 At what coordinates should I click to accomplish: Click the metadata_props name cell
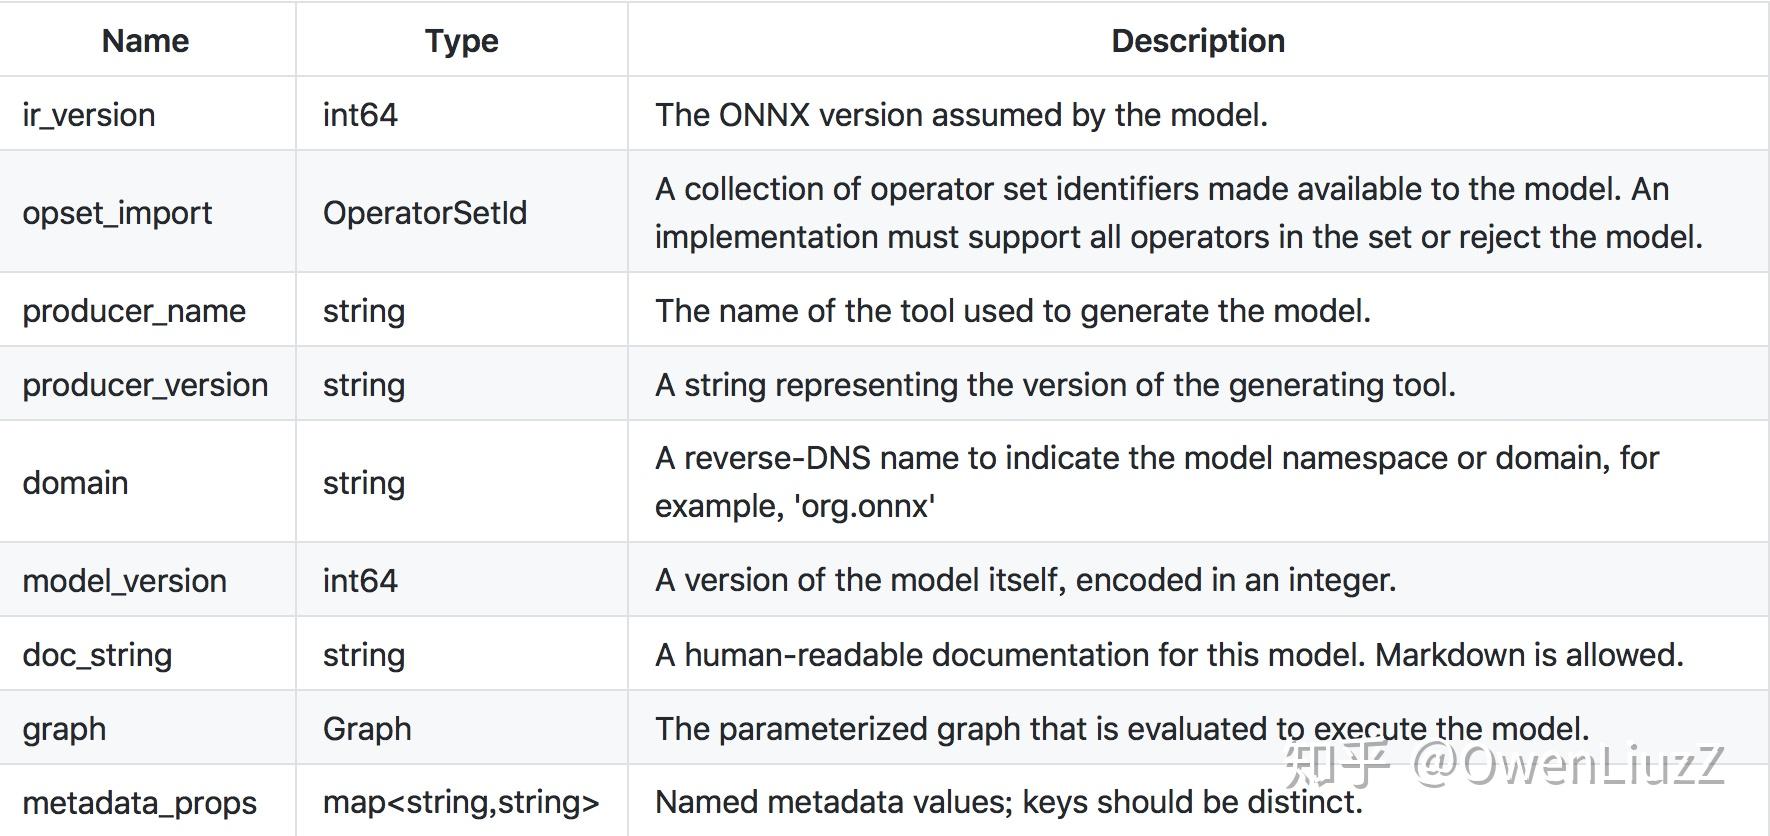pos(139,803)
